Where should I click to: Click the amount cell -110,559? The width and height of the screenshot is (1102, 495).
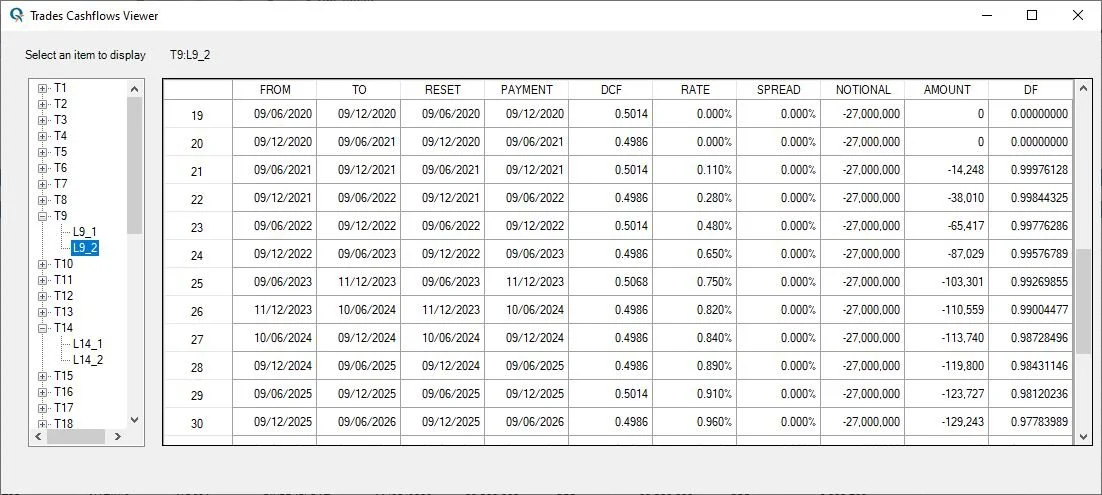947,310
